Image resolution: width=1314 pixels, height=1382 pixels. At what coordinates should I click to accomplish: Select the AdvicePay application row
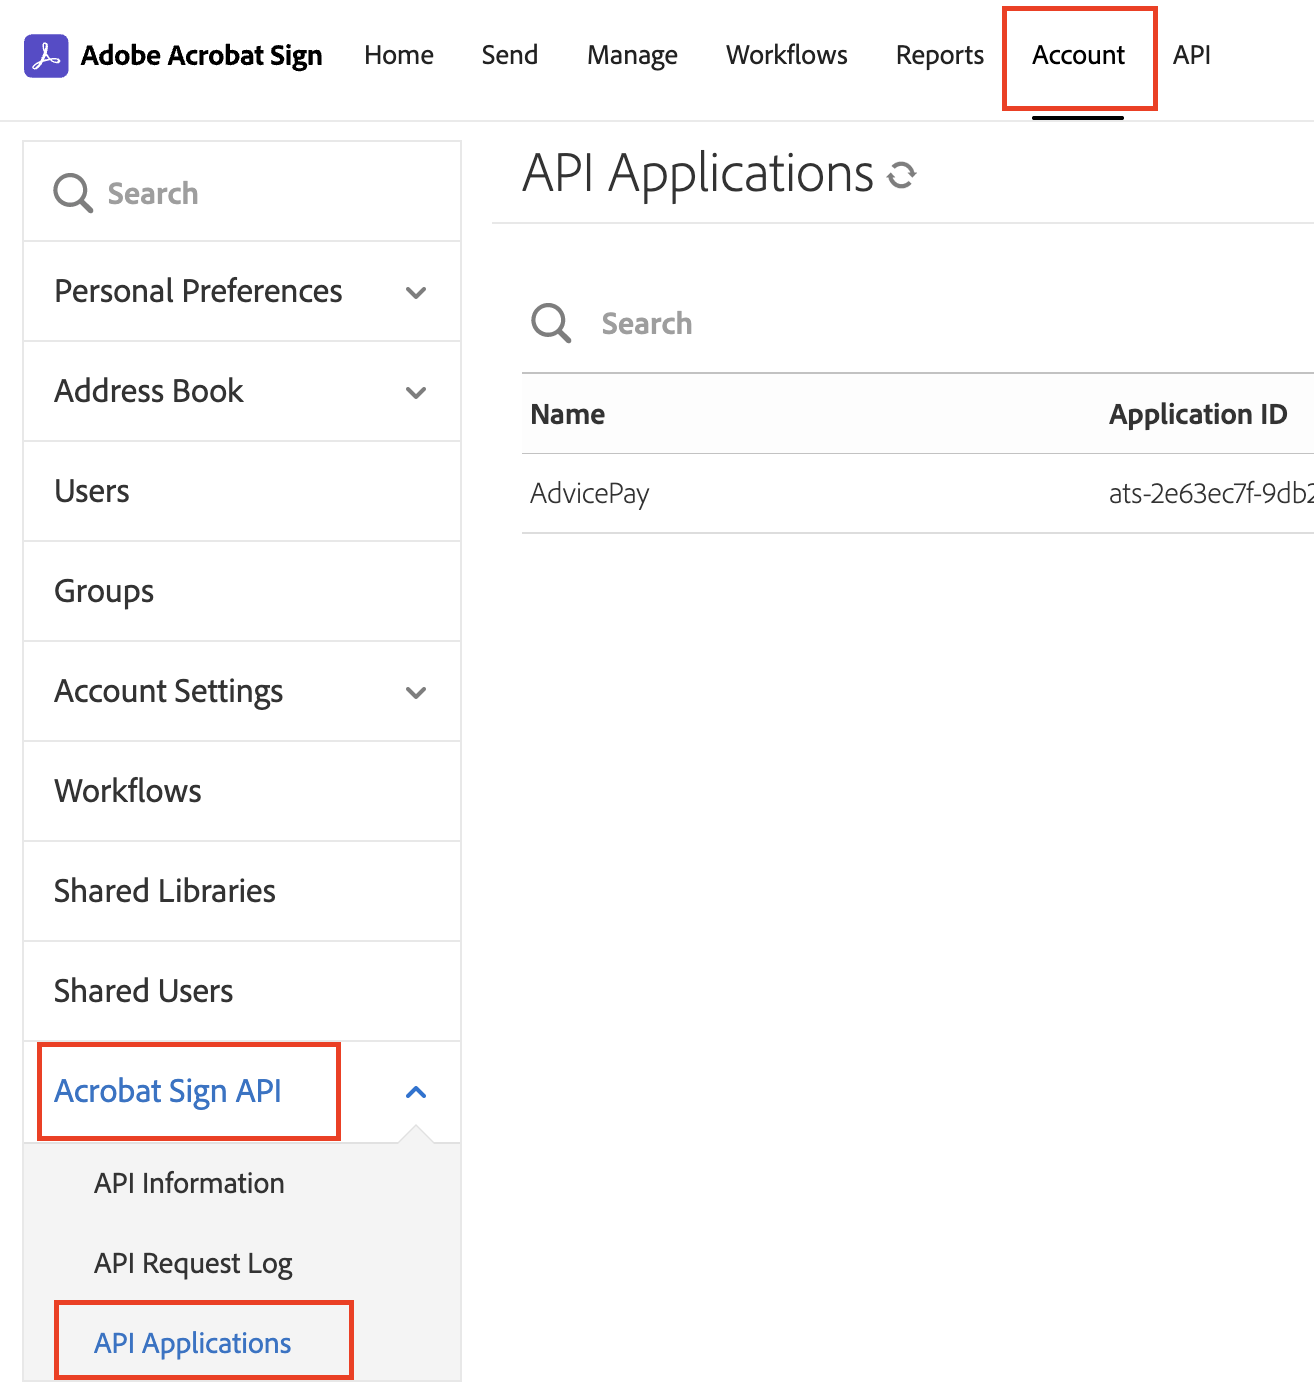pos(918,493)
